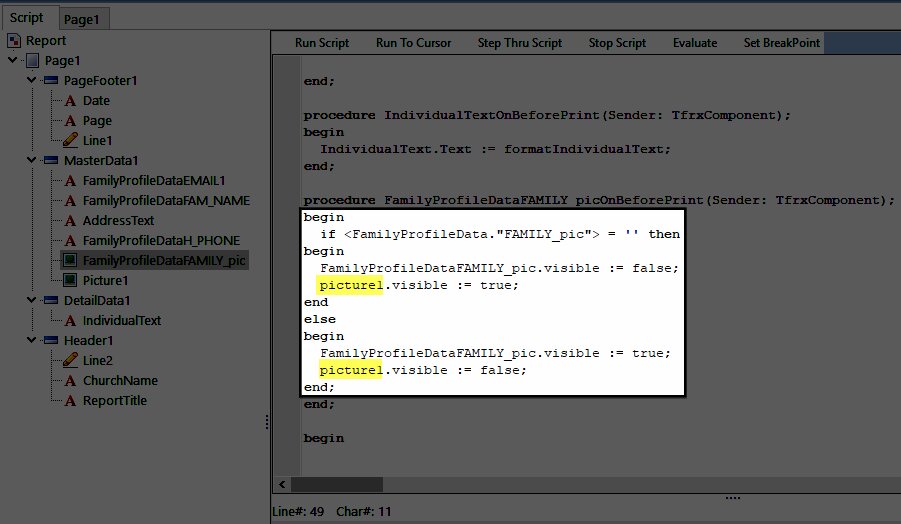Click the Evaluate button
Screen dimensions: 901x524
pos(695,43)
